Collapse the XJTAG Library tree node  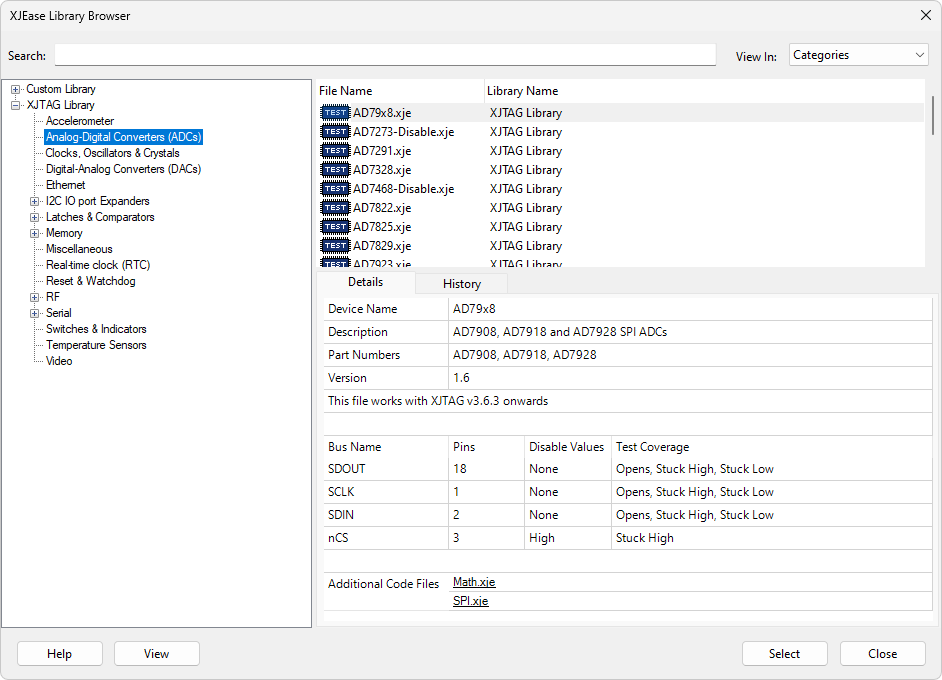click(16, 105)
